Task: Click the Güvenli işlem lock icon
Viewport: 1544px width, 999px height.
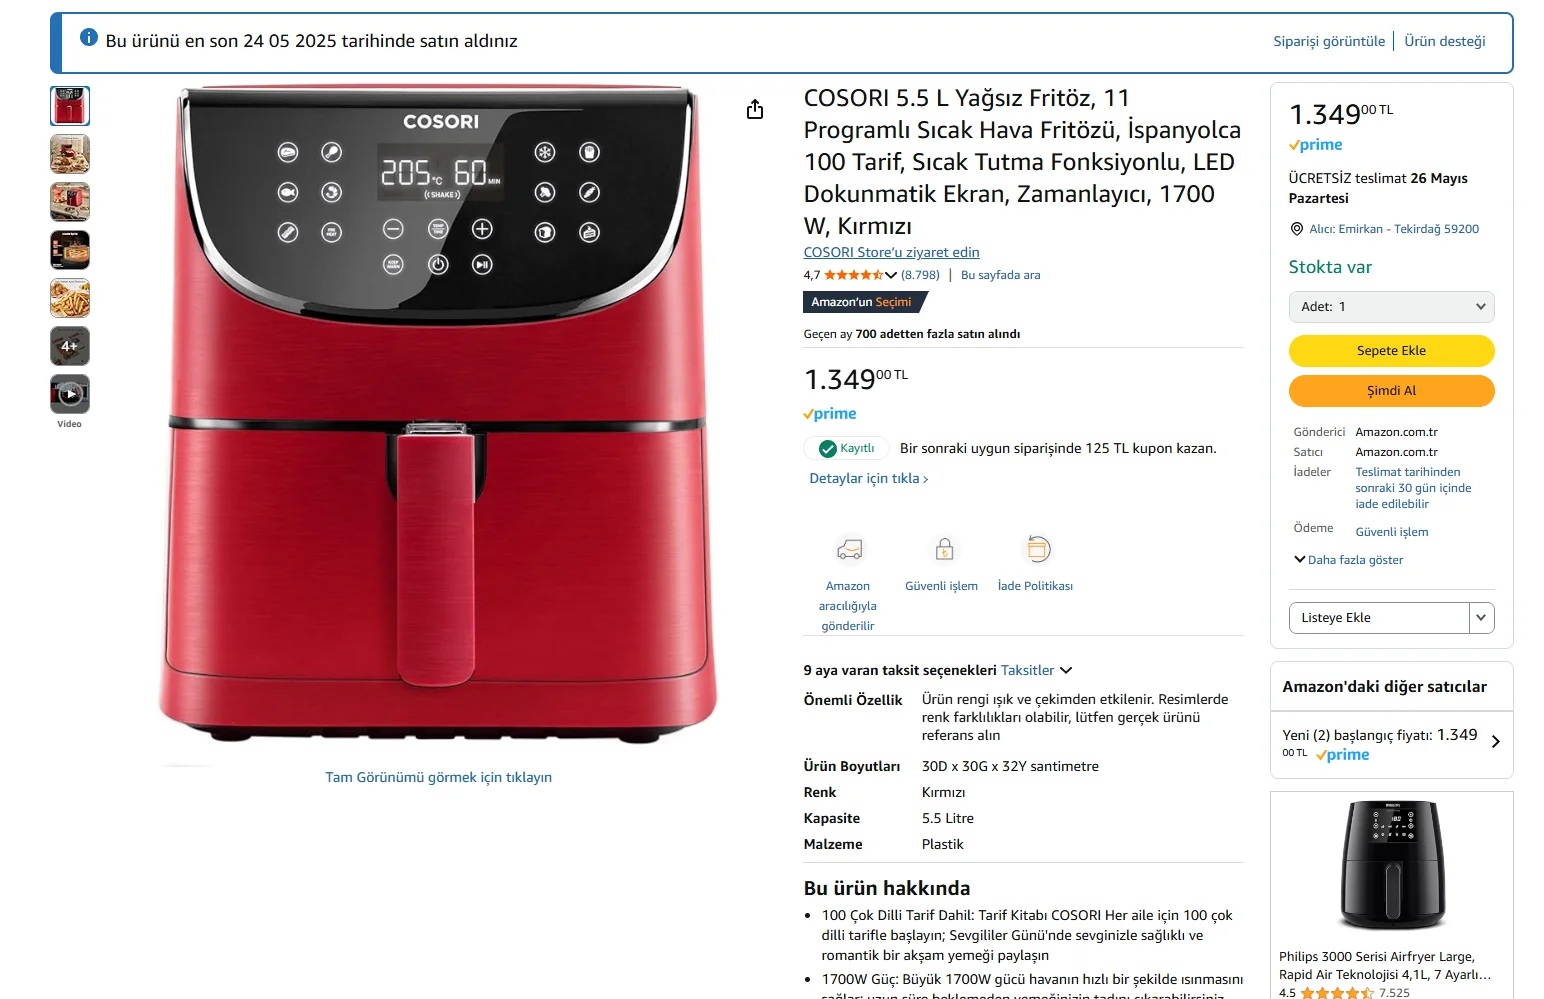Action: [944, 550]
